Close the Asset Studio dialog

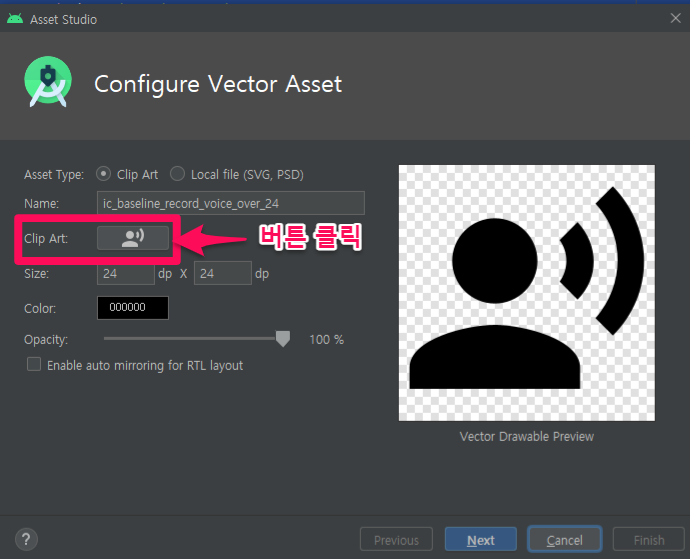675,18
